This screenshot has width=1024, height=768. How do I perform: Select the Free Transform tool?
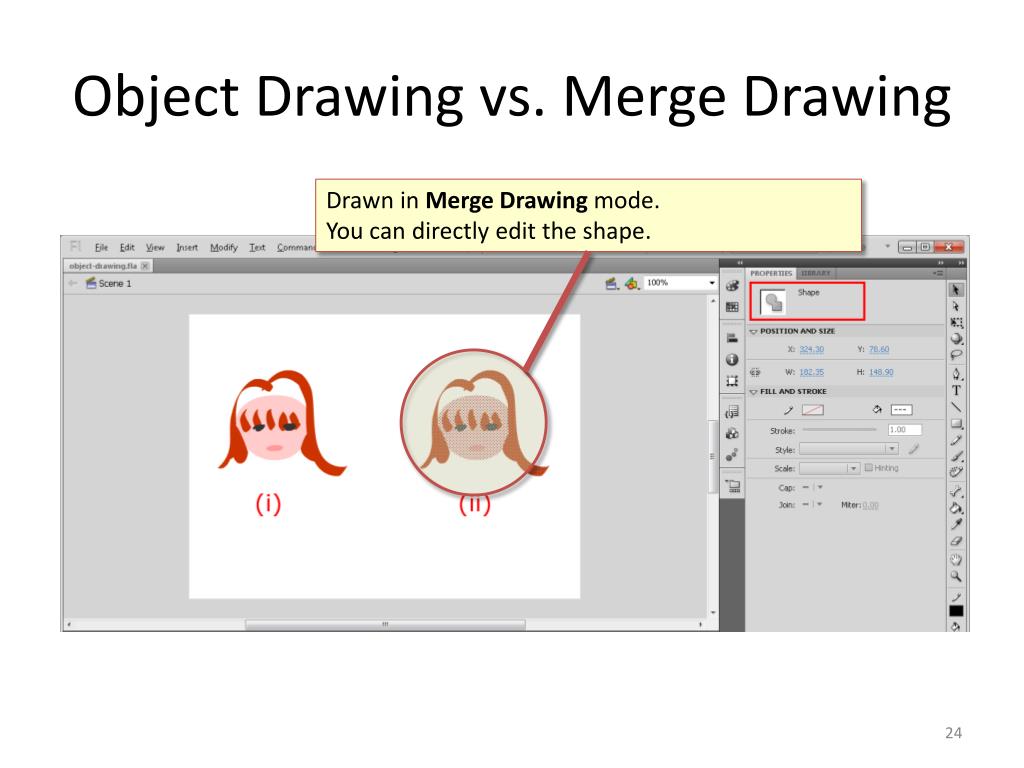click(956, 322)
